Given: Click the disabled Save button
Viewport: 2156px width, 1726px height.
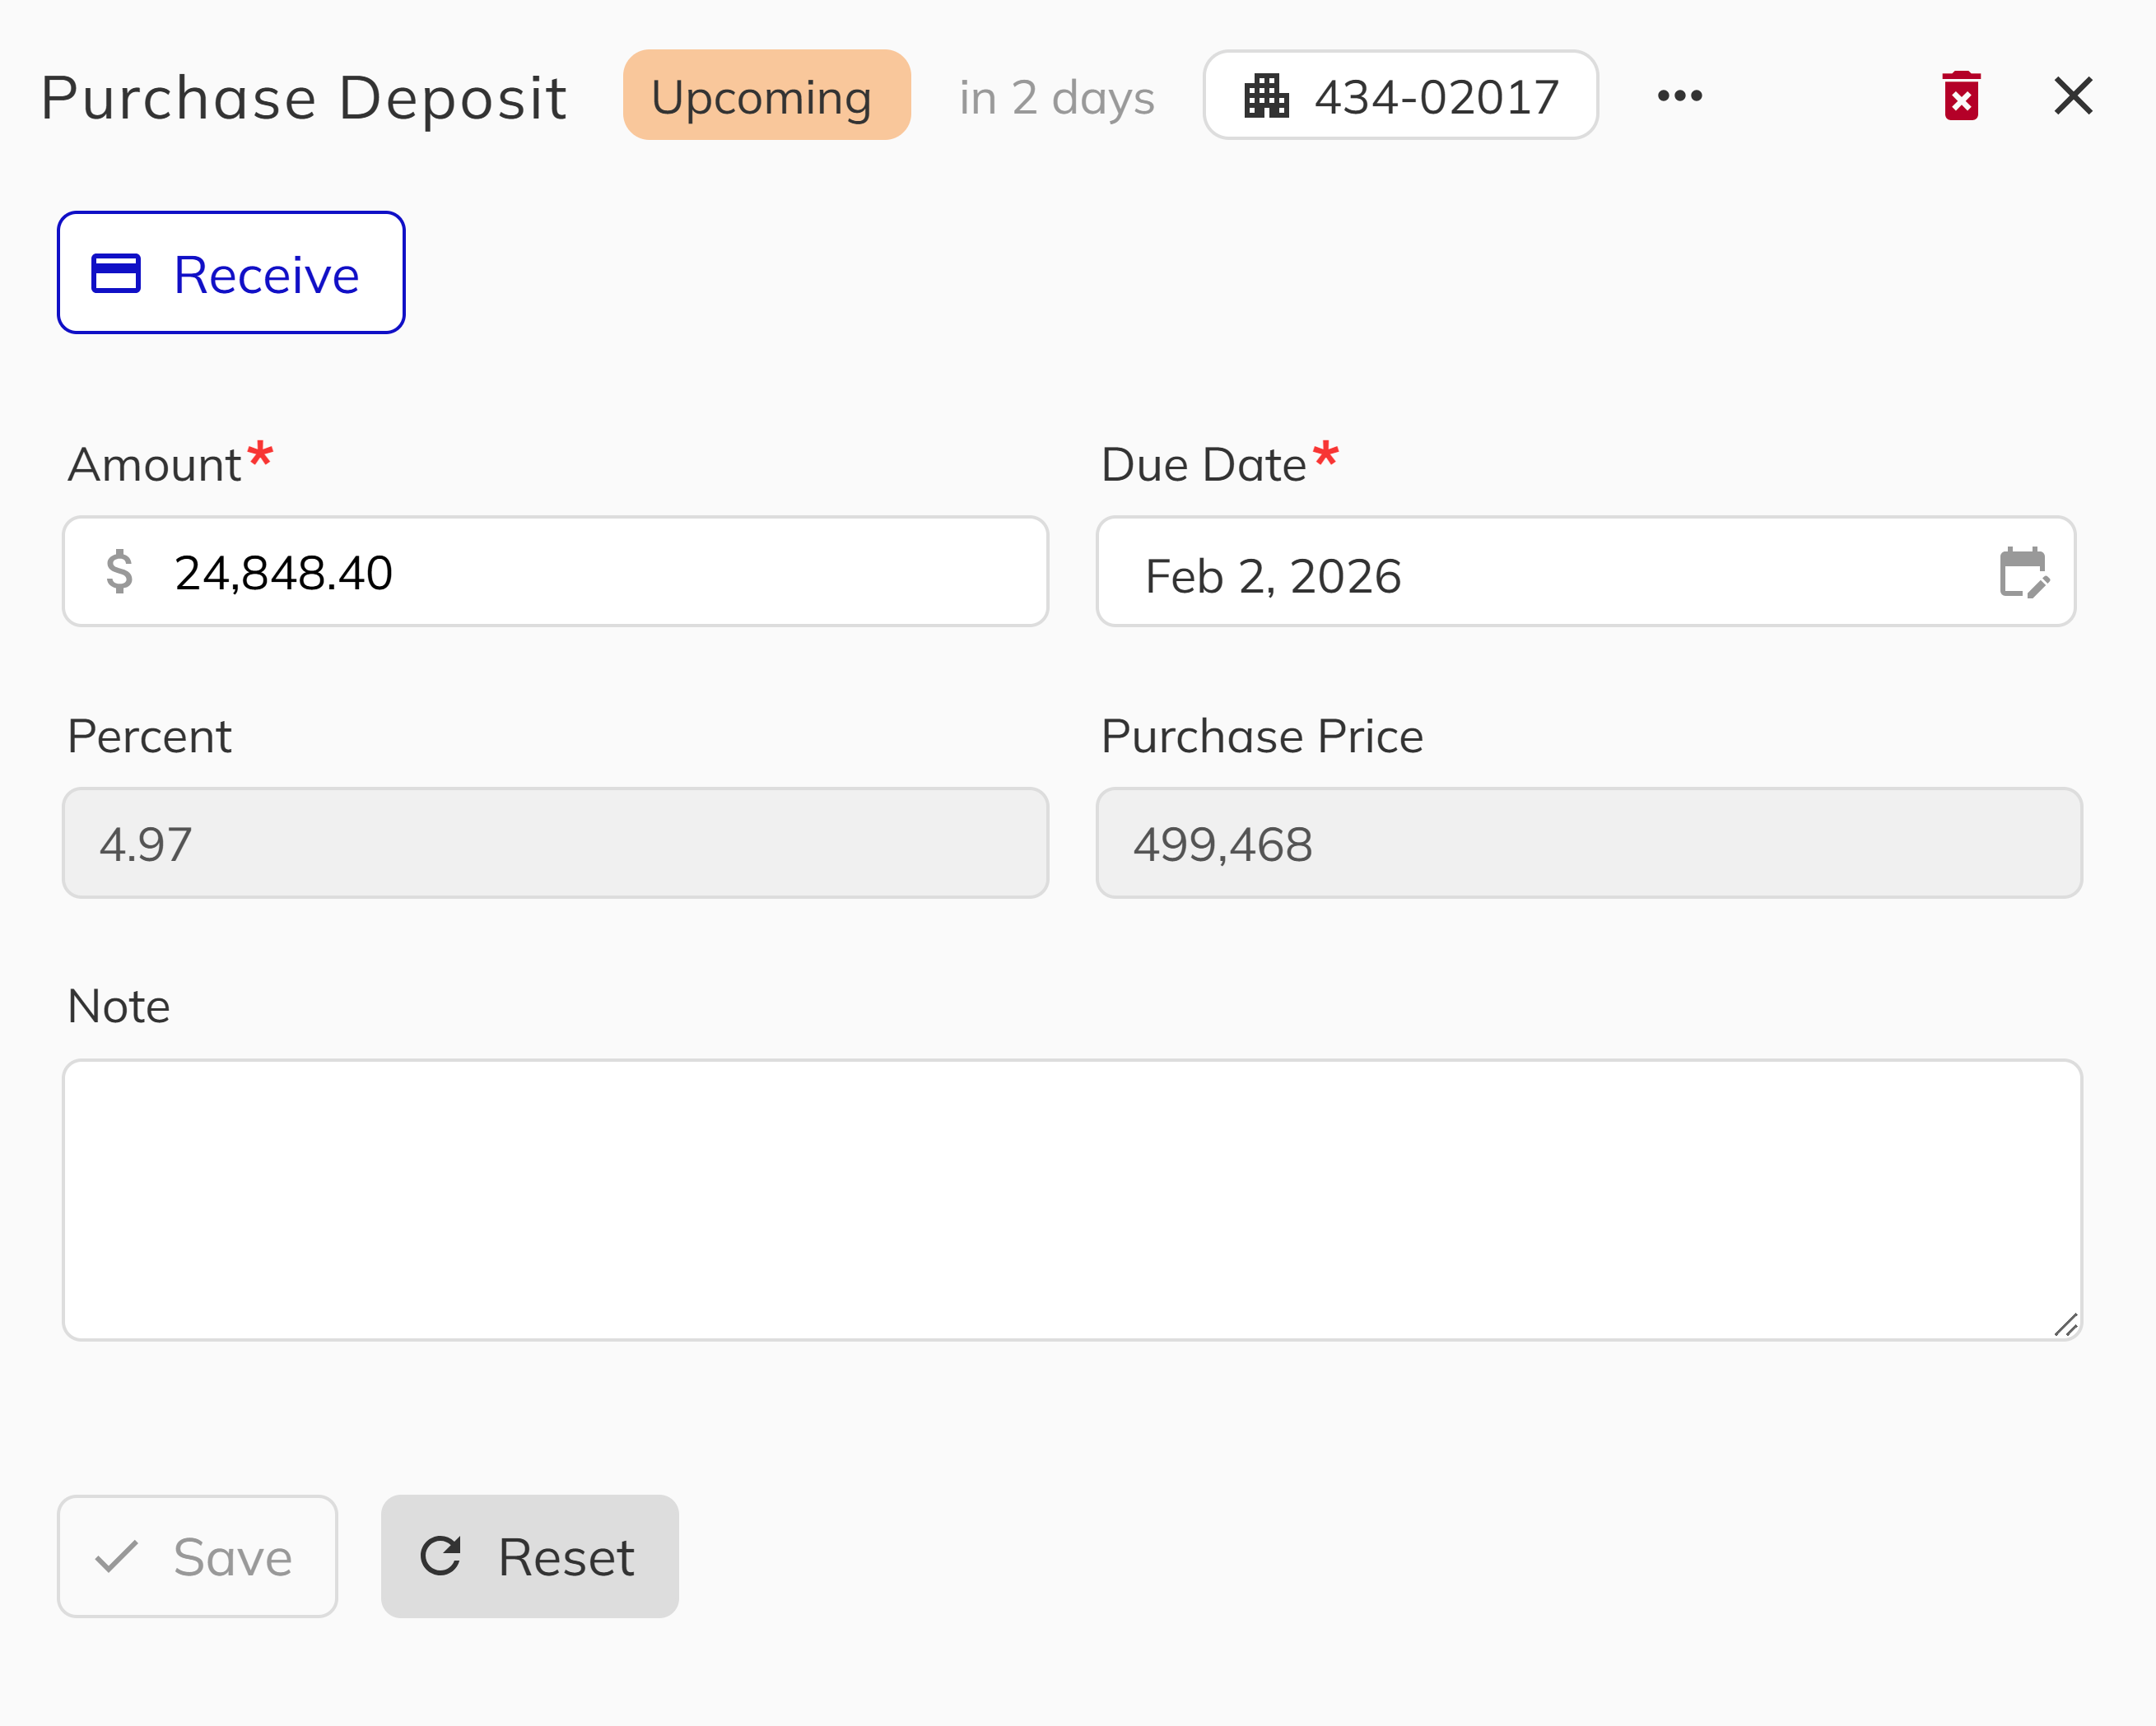Looking at the screenshot, I should (197, 1556).
